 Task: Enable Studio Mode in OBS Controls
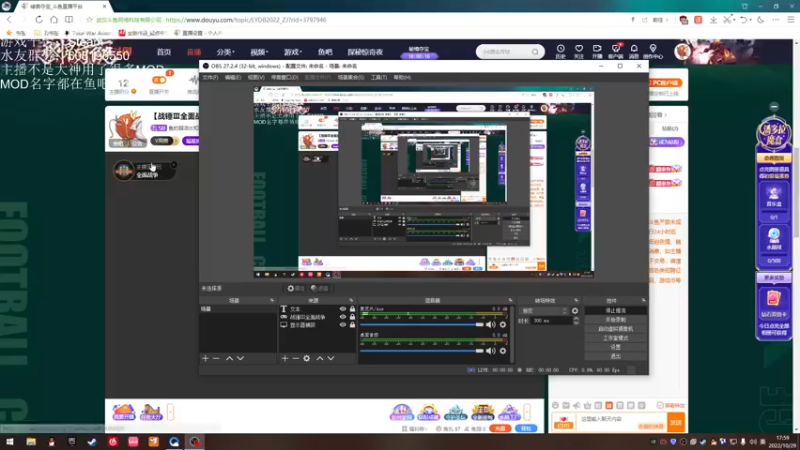(615, 338)
